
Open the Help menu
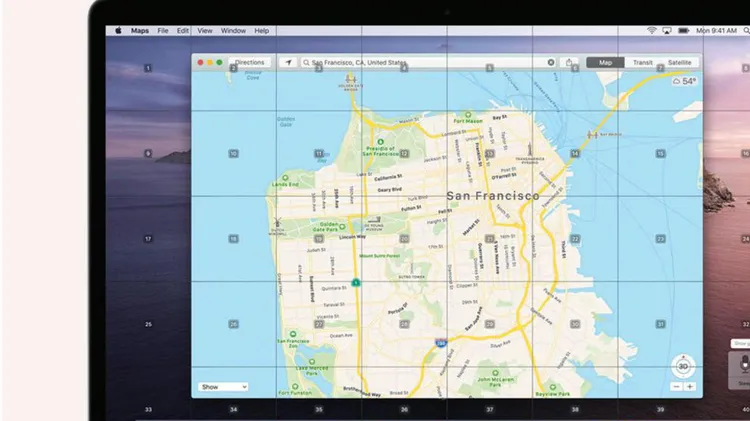[261, 31]
